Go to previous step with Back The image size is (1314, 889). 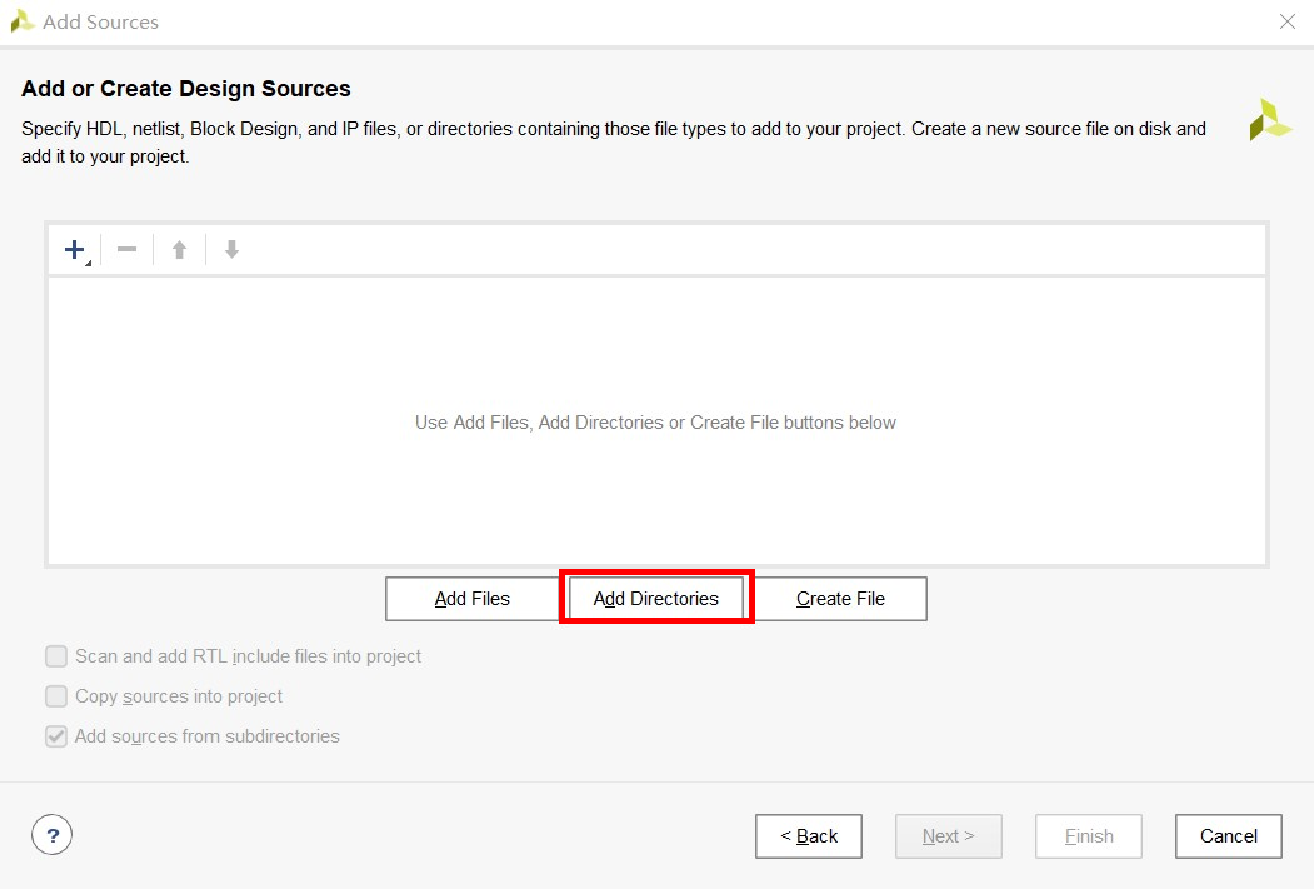(809, 836)
